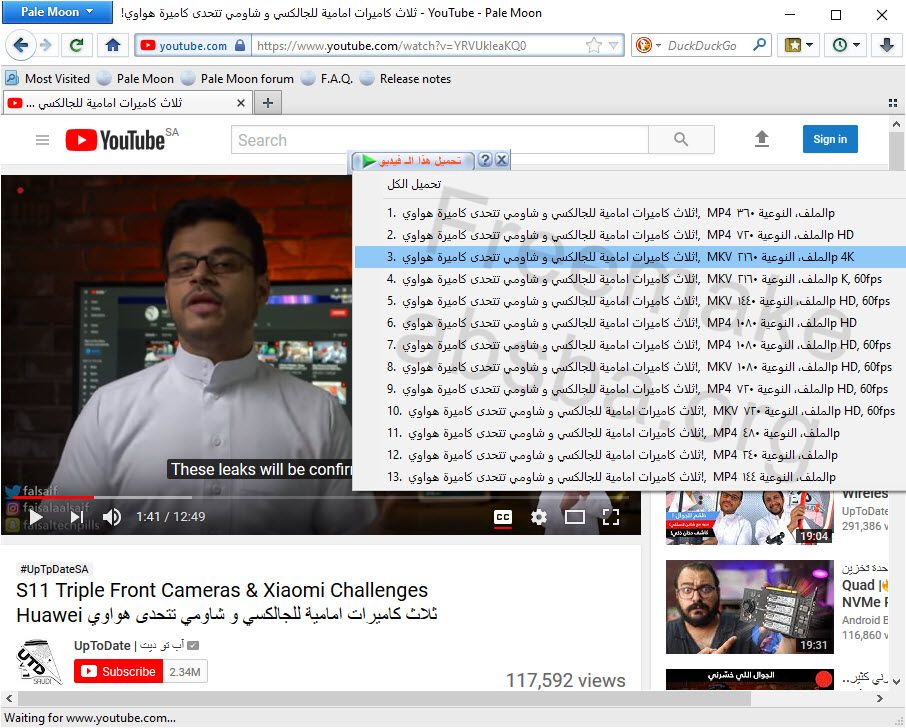The width and height of the screenshot is (906, 728).
Task: Click the red Subscribe button
Action: coord(118,671)
